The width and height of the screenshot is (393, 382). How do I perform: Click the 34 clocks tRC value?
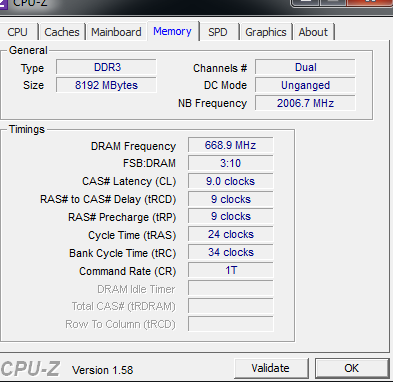click(x=231, y=252)
